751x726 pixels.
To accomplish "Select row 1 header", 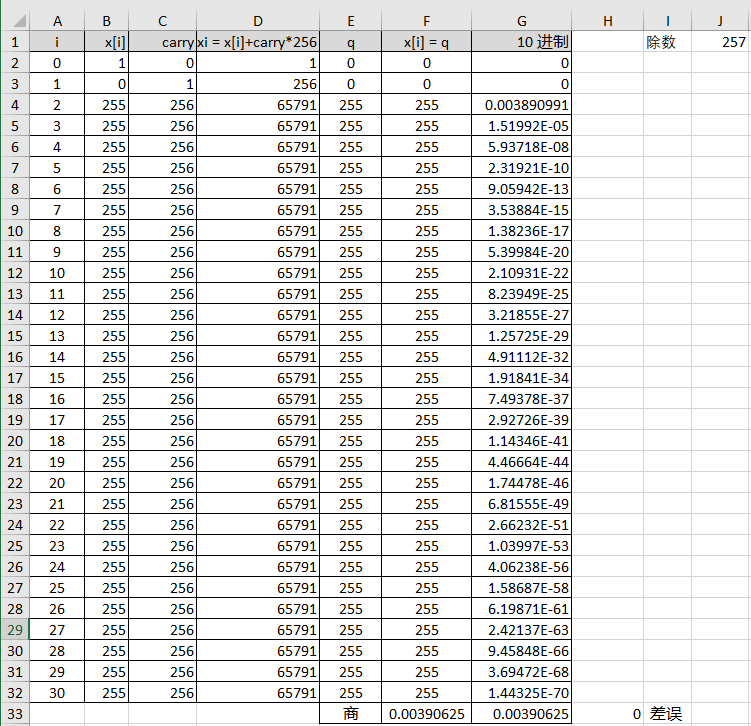I will click(15, 42).
